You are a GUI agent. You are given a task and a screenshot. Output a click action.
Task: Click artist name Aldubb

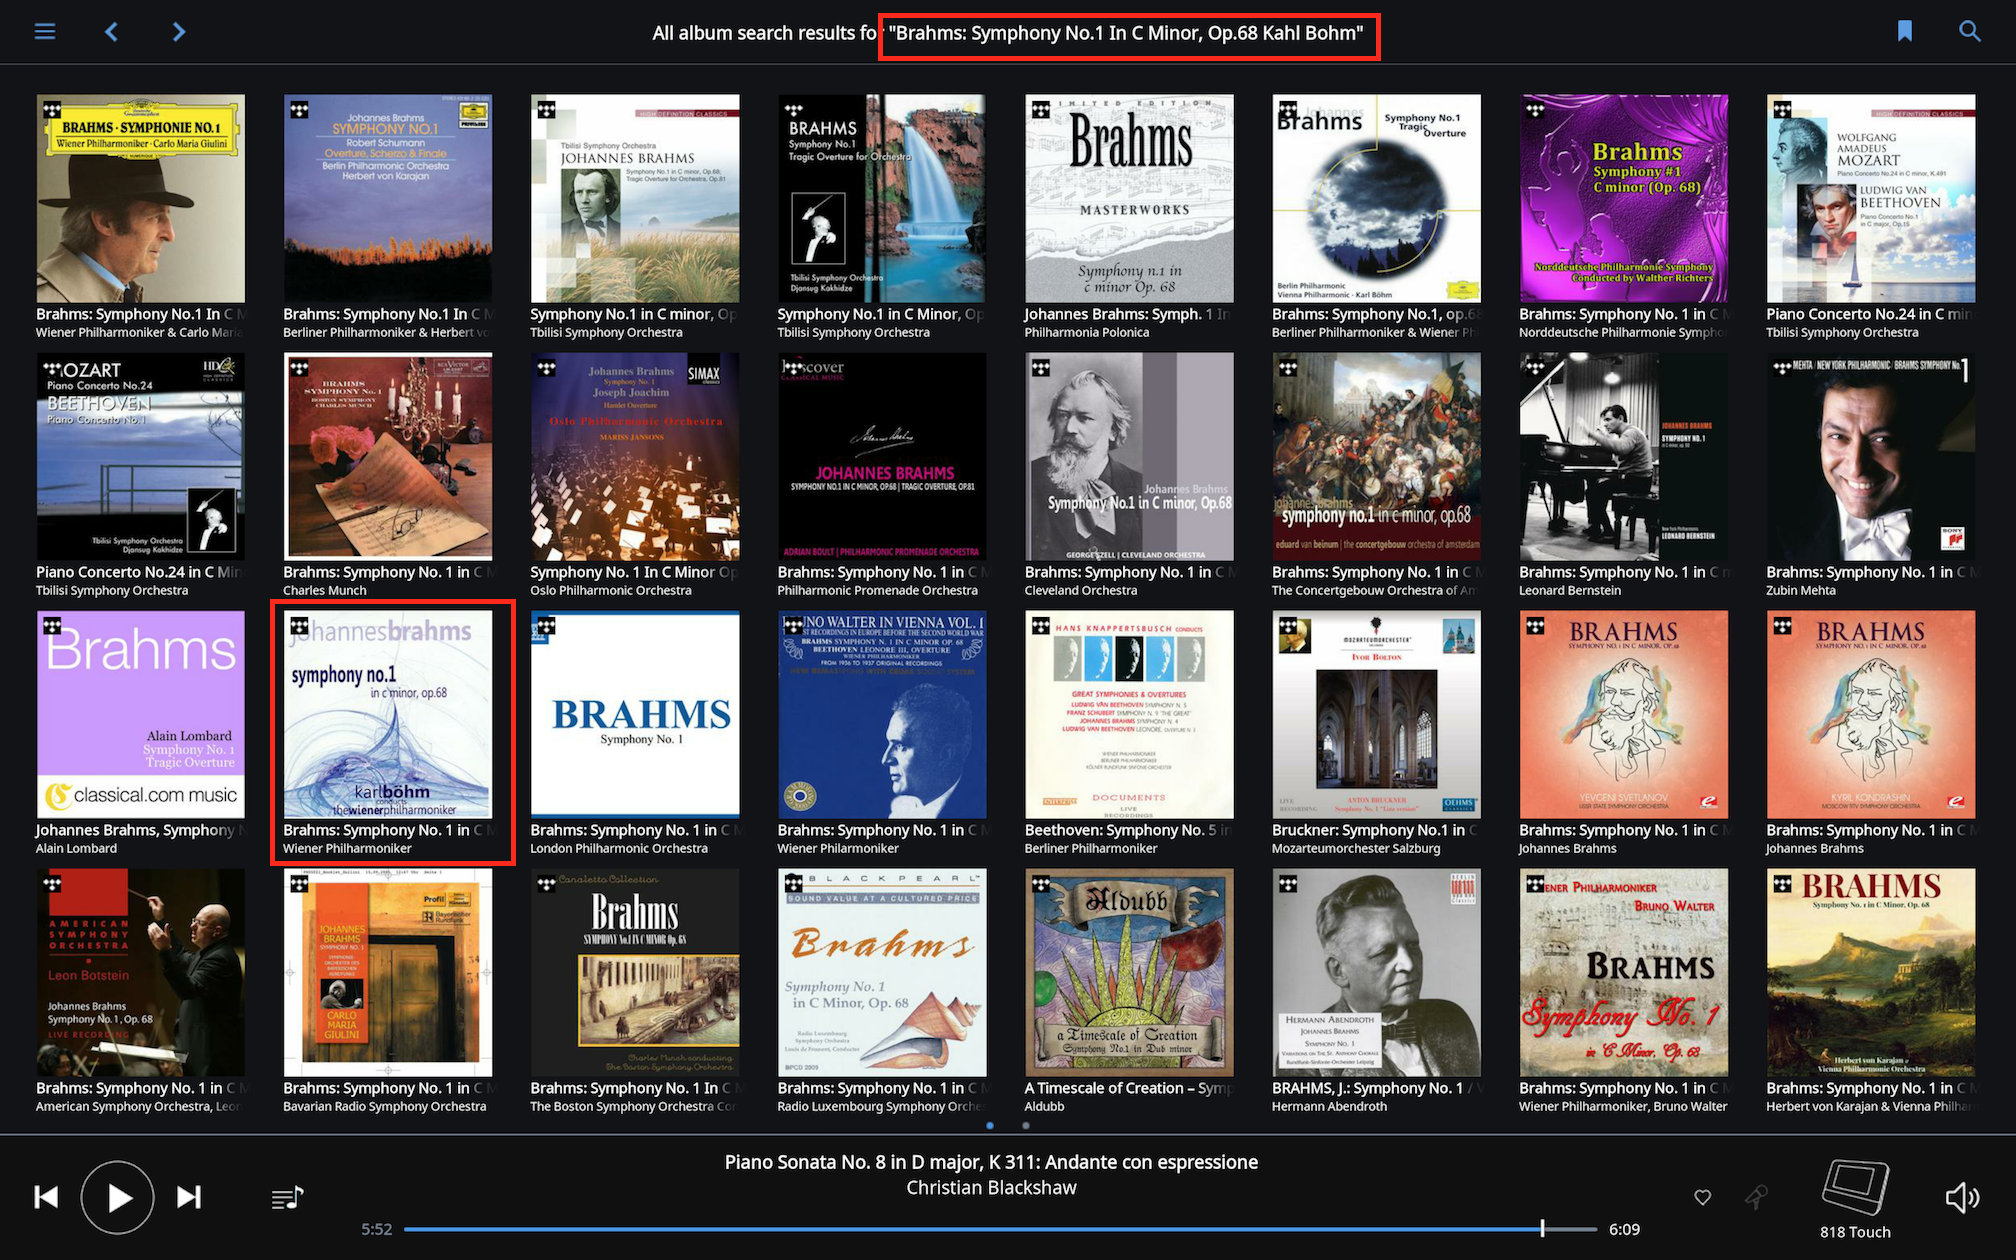coord(1044,1107)
